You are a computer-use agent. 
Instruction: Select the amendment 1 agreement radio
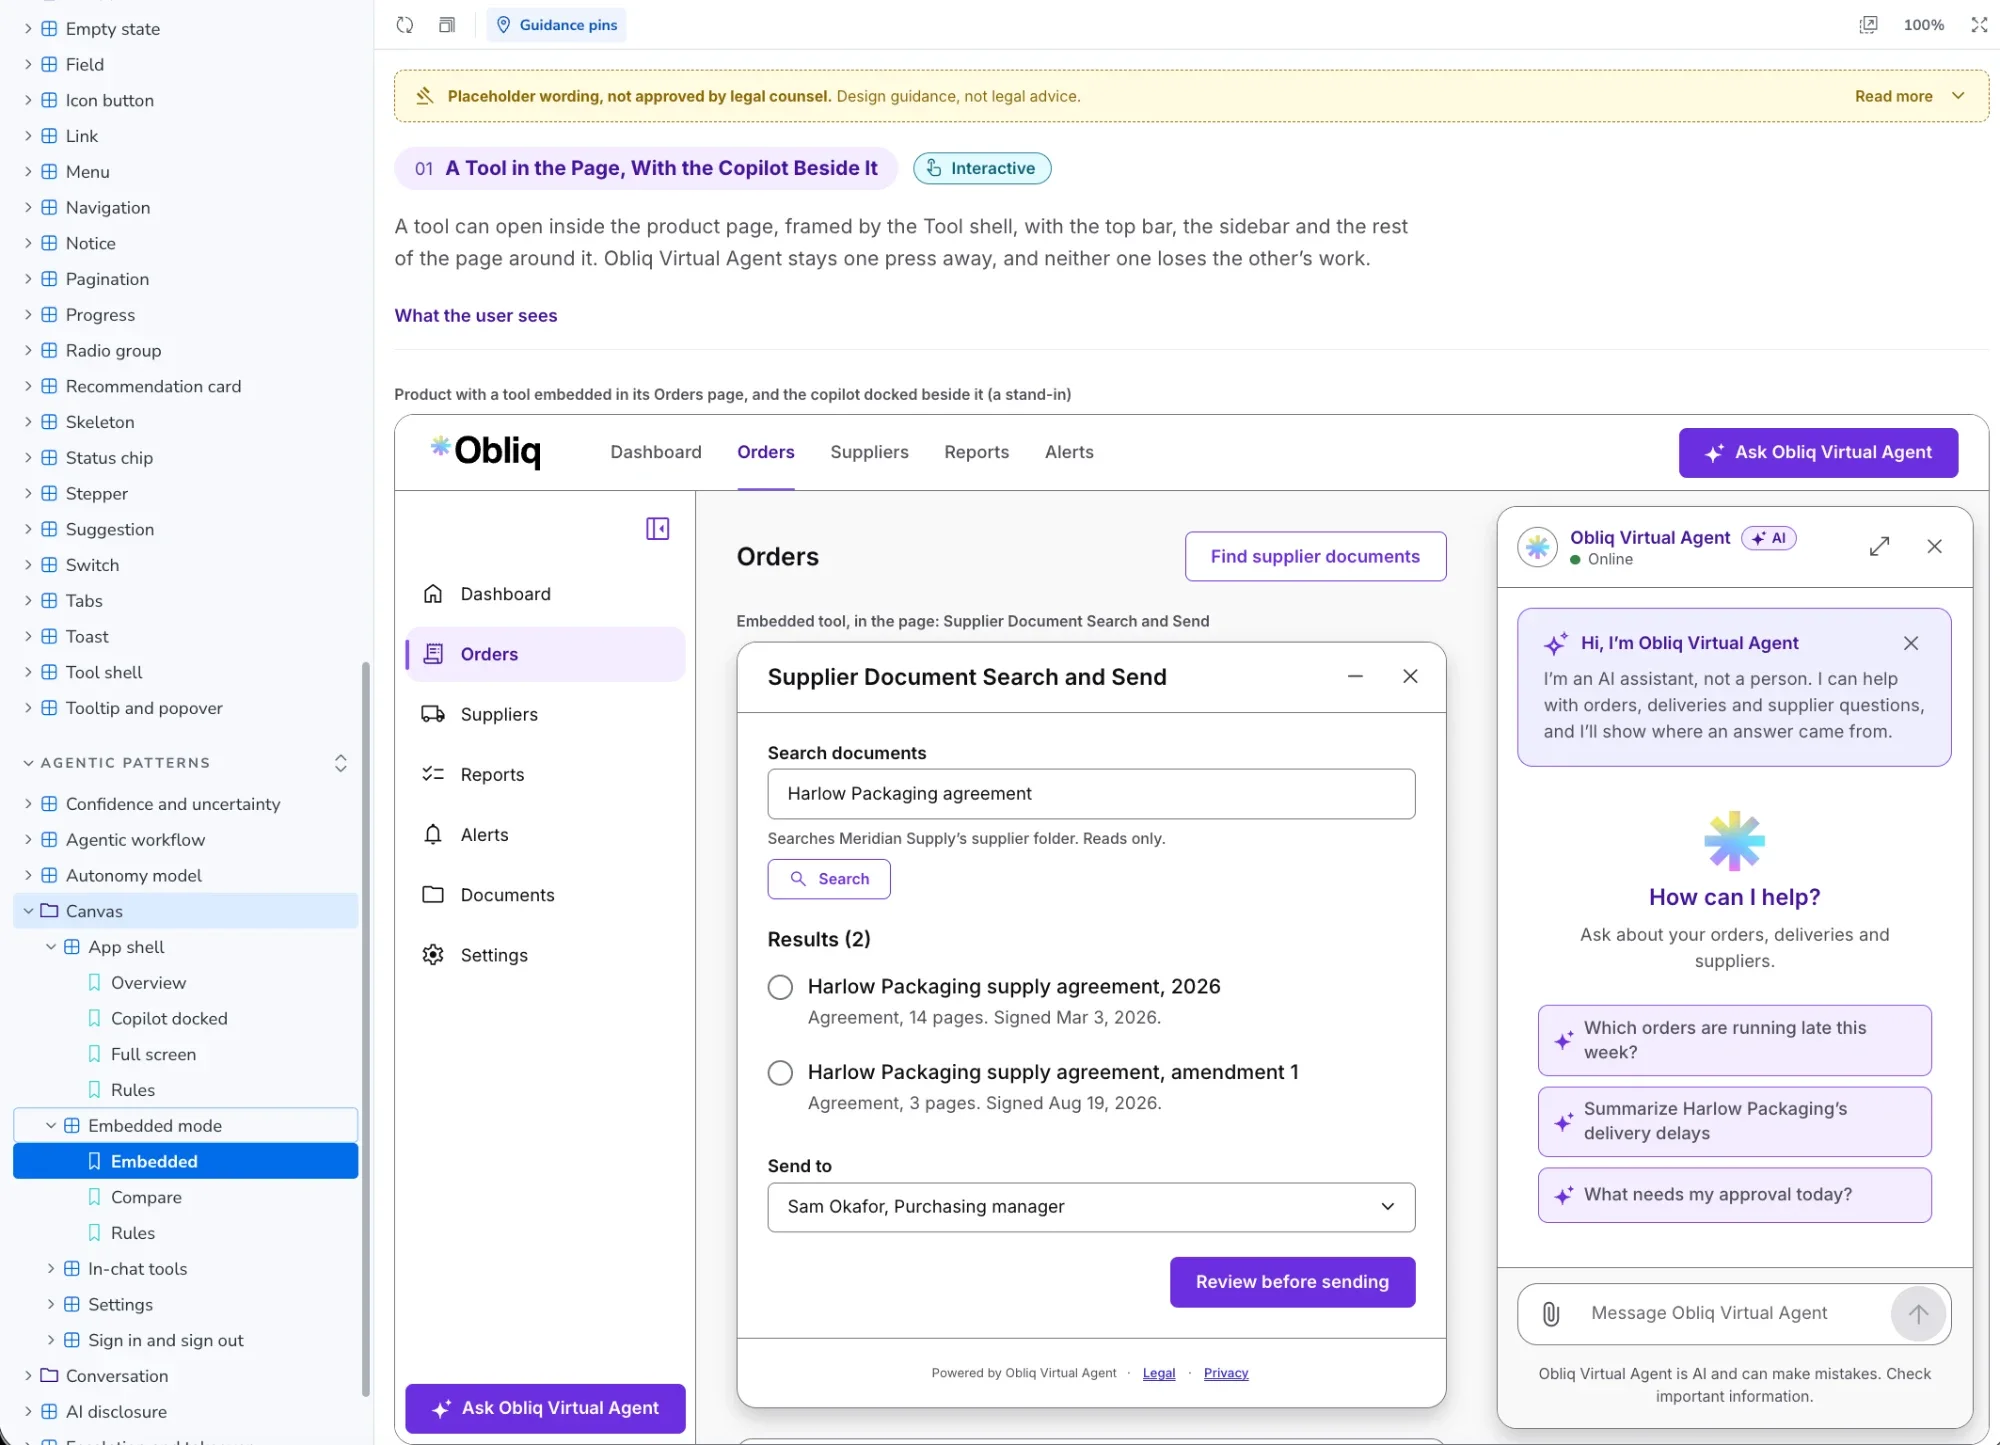(x=780, y=1073)
